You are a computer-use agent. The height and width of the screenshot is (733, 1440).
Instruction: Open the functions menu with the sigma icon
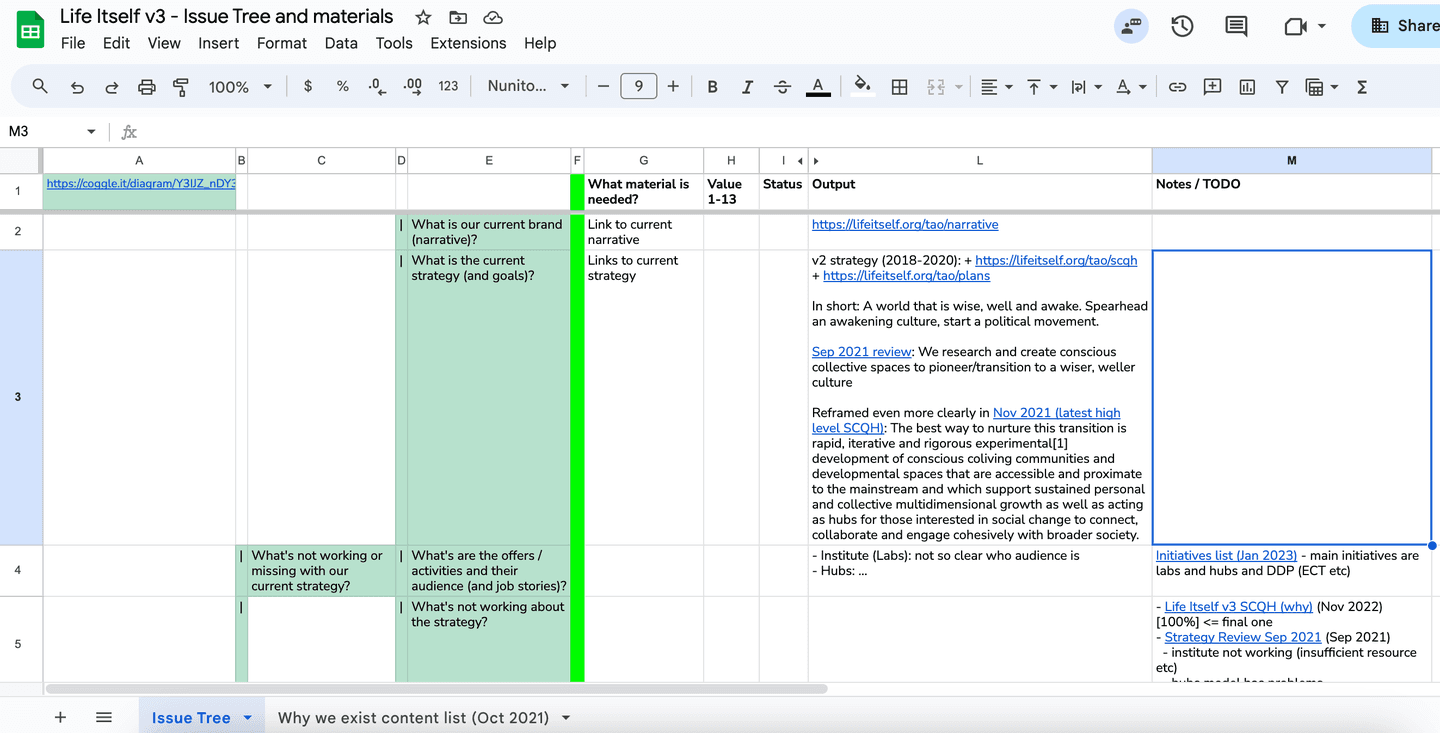coord(1361,87)
